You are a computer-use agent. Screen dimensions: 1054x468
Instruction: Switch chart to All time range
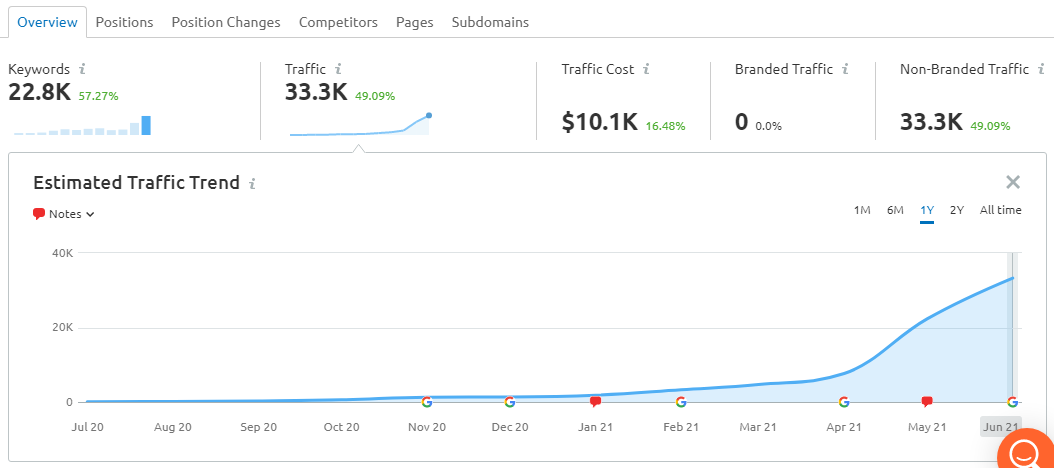1000,210
